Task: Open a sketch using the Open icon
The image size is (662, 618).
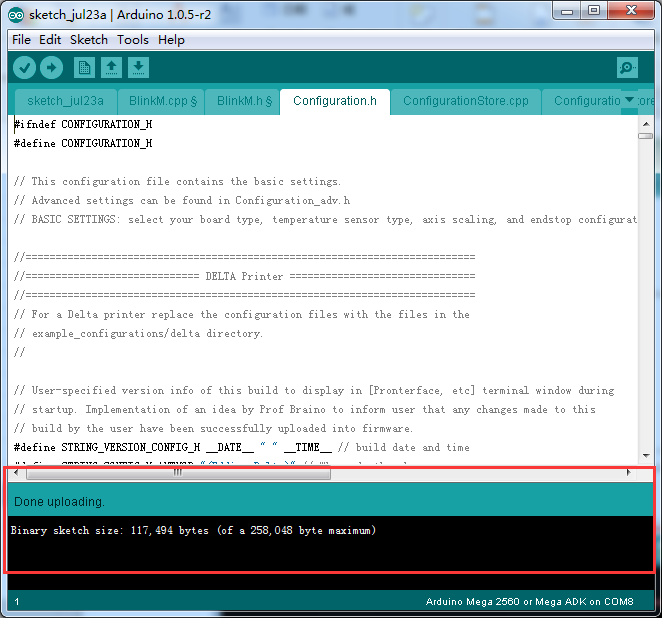Action: [x=111, y=68]
